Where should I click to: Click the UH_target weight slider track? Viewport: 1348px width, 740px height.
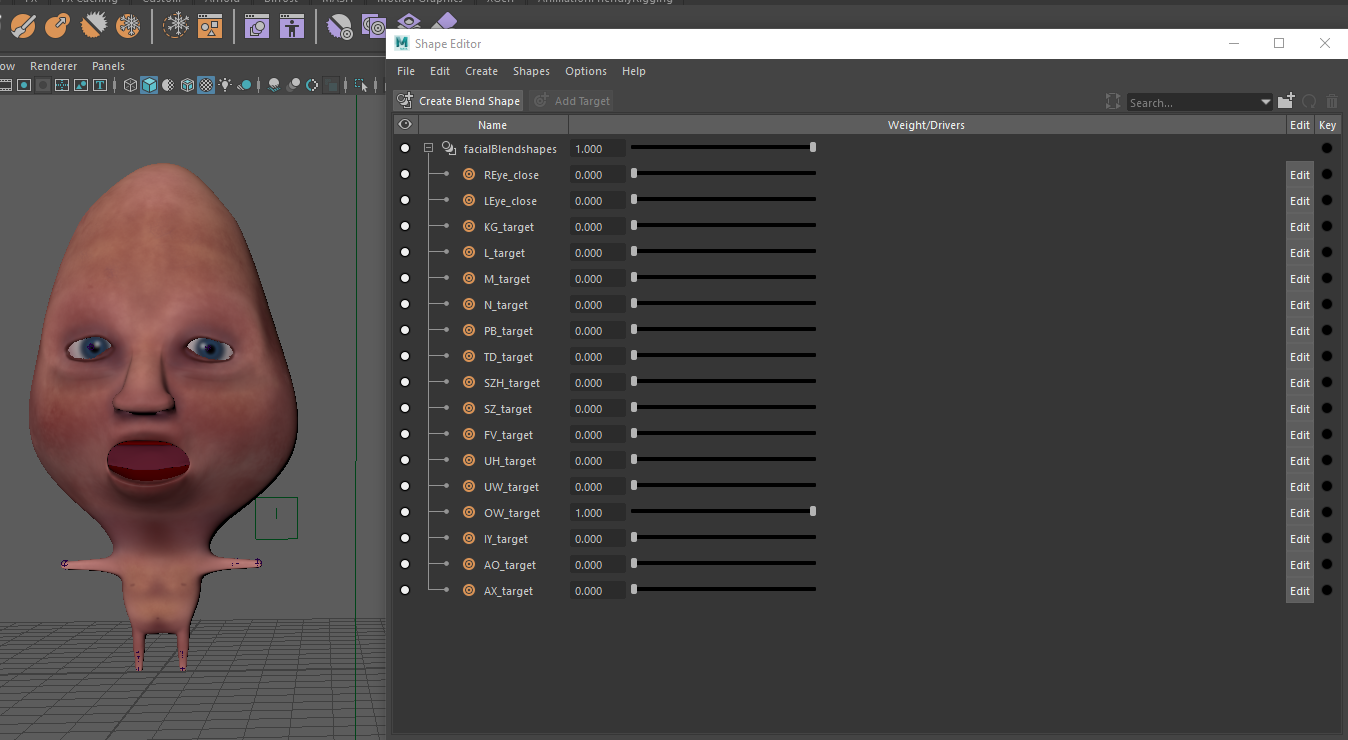(724, 460)
